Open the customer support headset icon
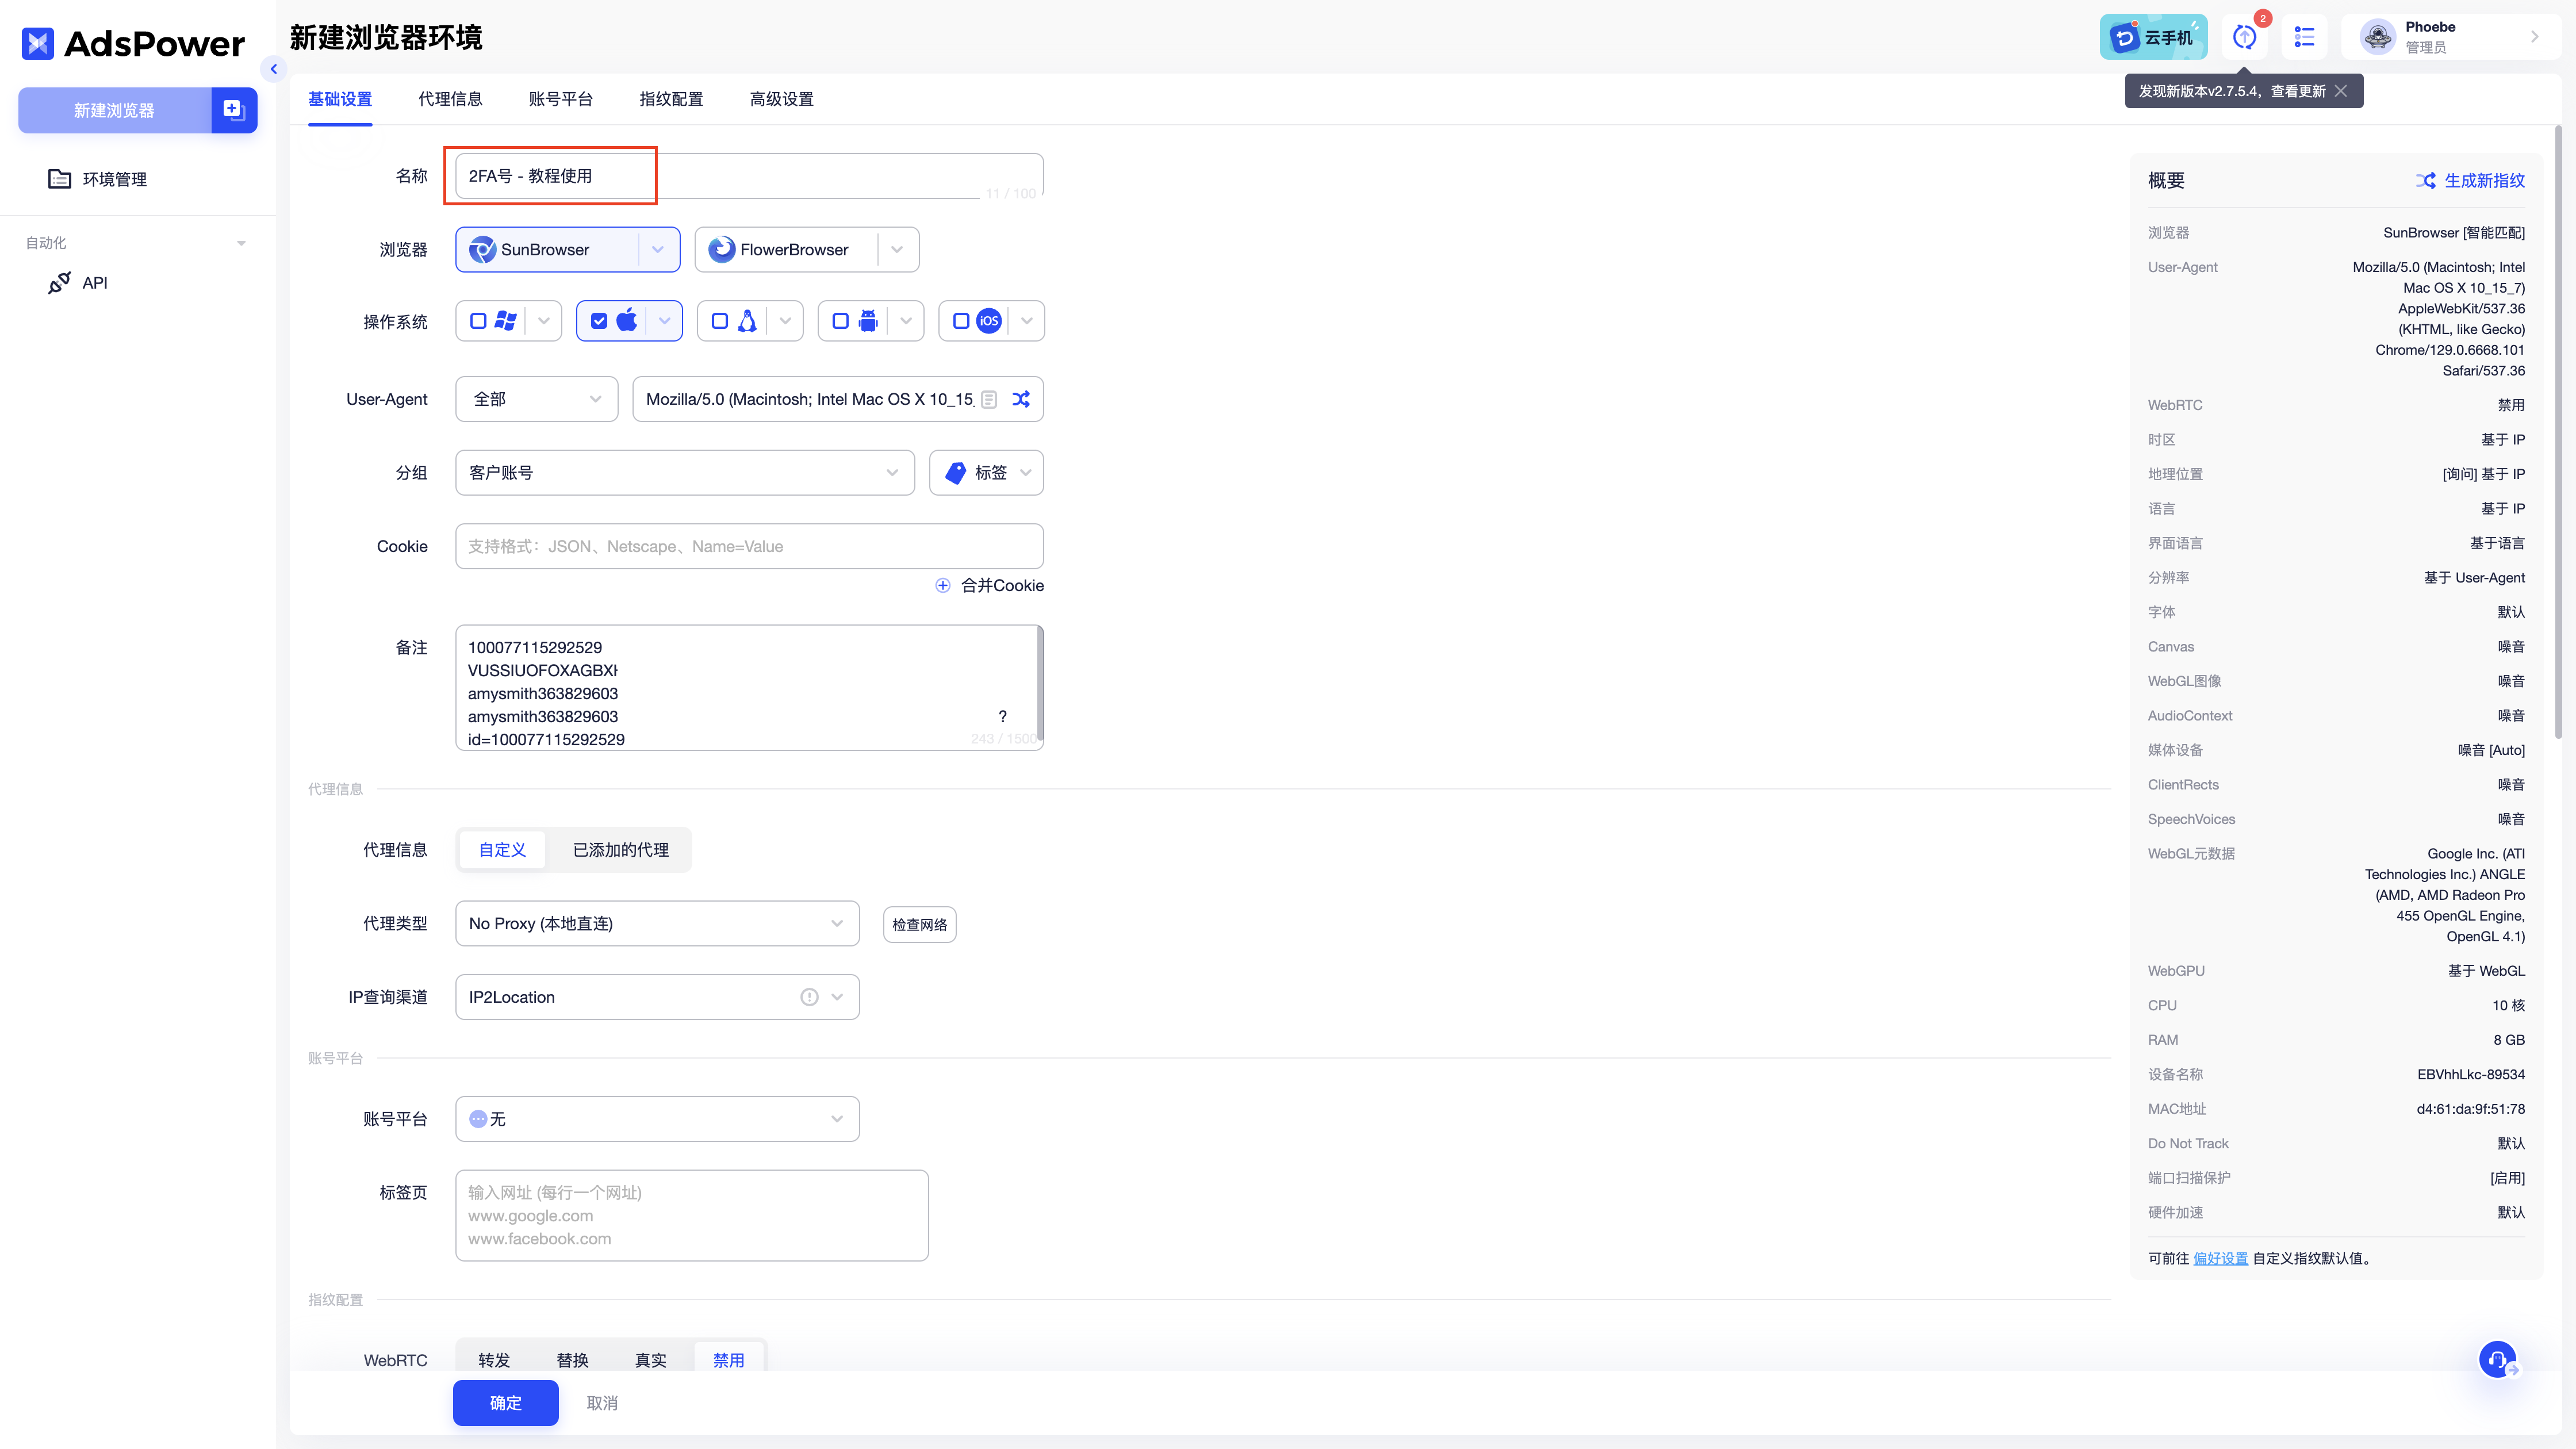2576x1449 pixels. pos(2498,1360)
